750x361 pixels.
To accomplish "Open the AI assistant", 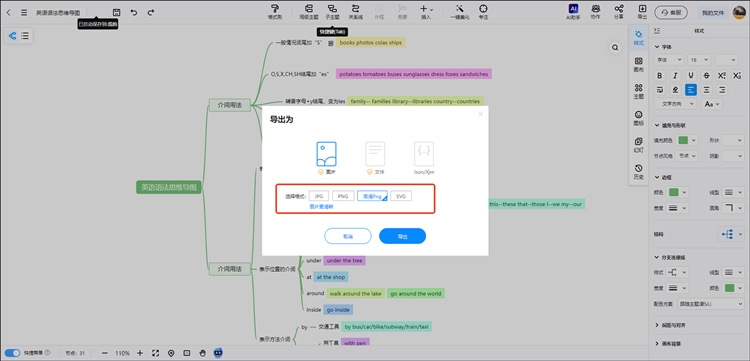I will [573, 11].
